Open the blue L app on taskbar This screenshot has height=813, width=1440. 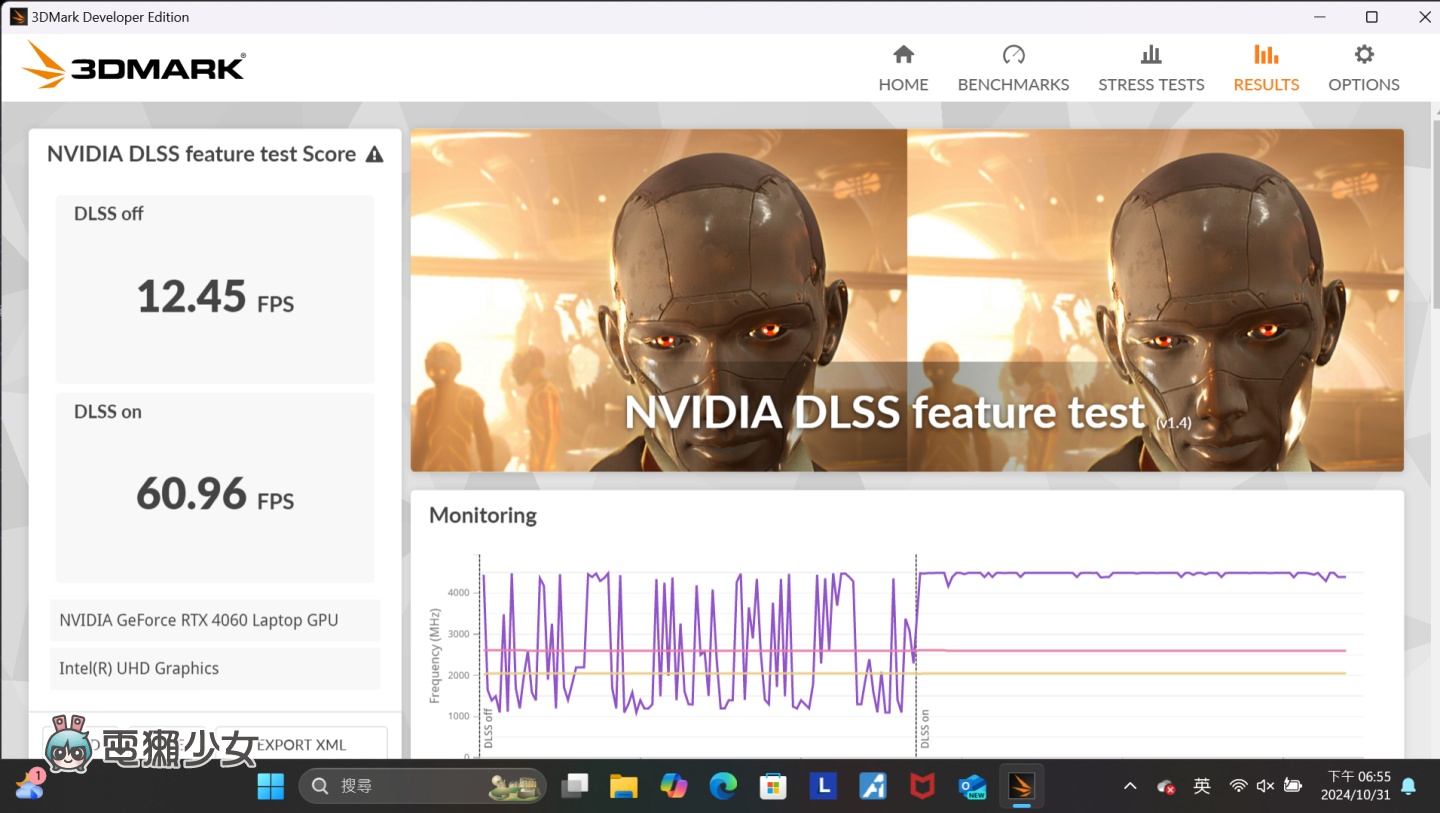coord(823,786)
